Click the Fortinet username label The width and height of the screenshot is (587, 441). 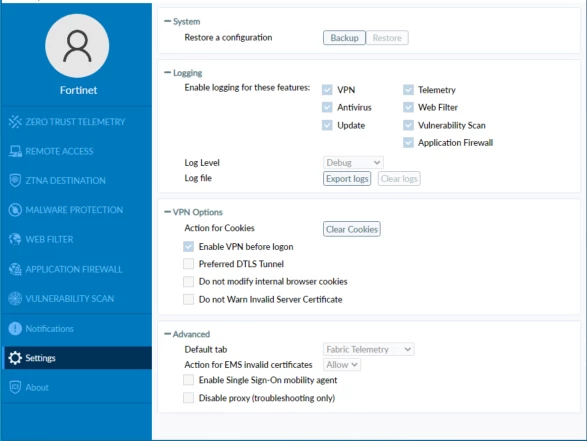pos(78,90)
